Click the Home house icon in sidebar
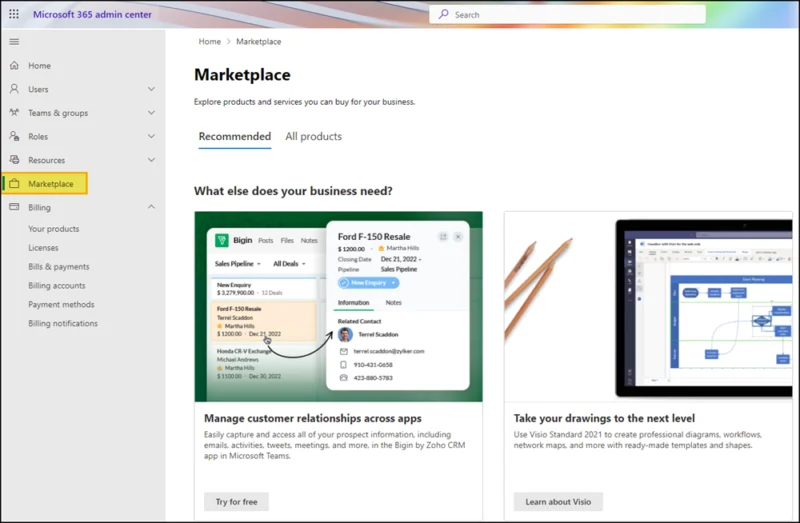This screenshot has height=523, width=800. 14,65
